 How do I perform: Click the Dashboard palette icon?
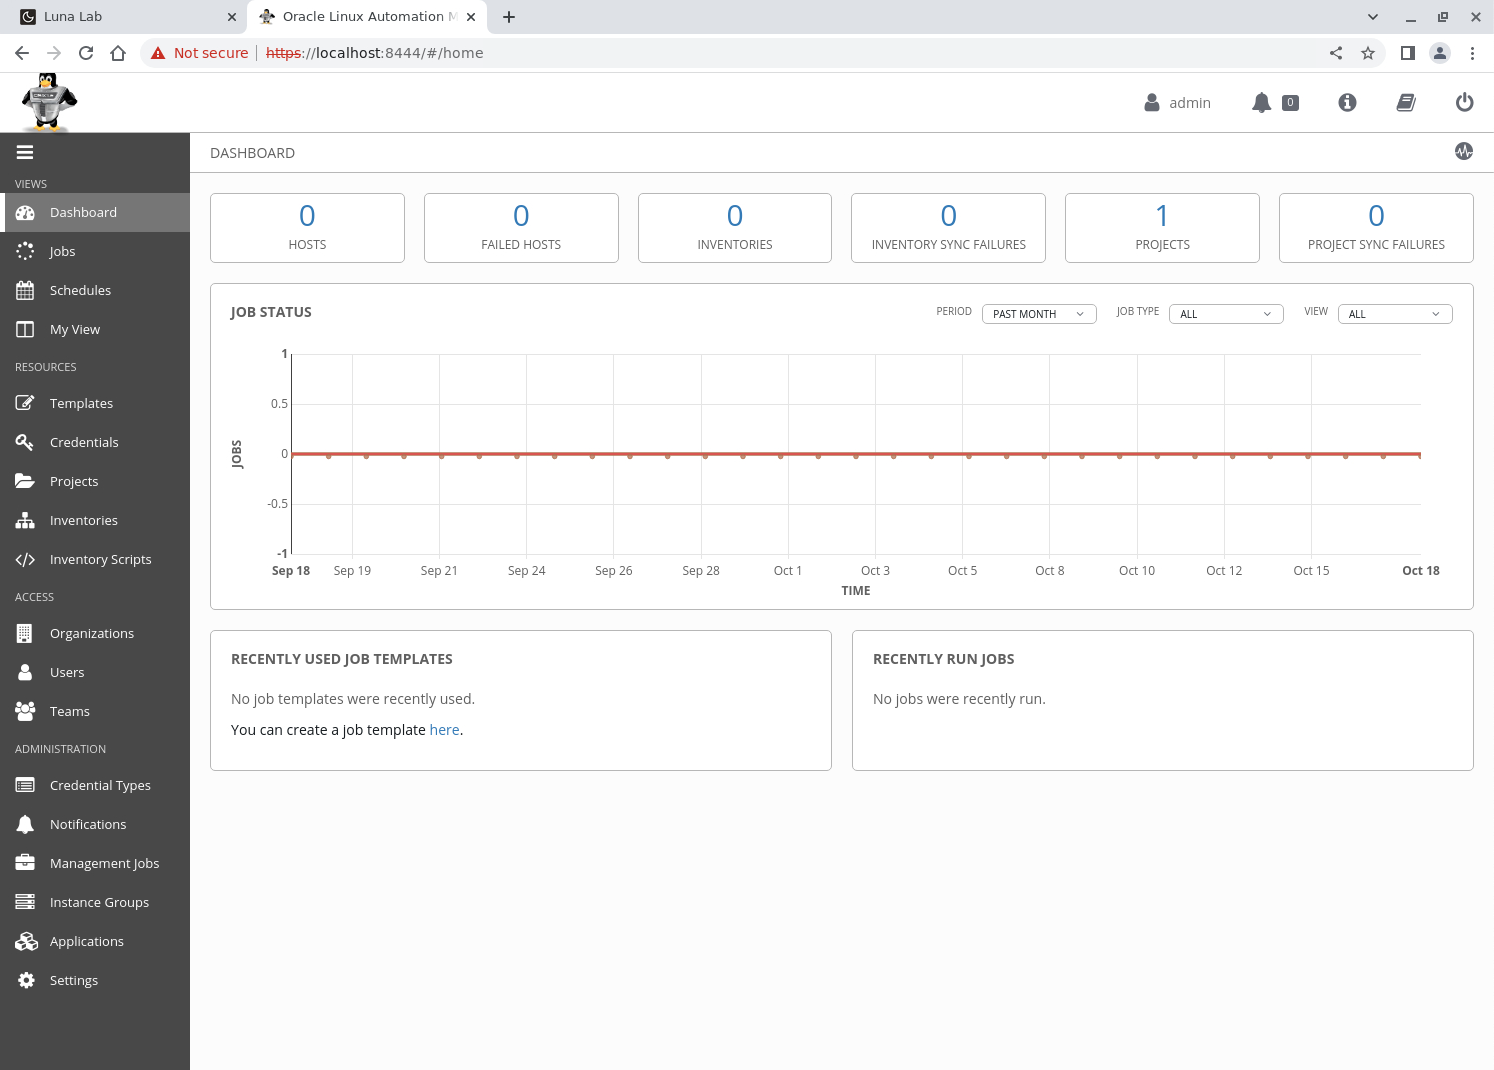pyautogui.click(x=25, y=212)
